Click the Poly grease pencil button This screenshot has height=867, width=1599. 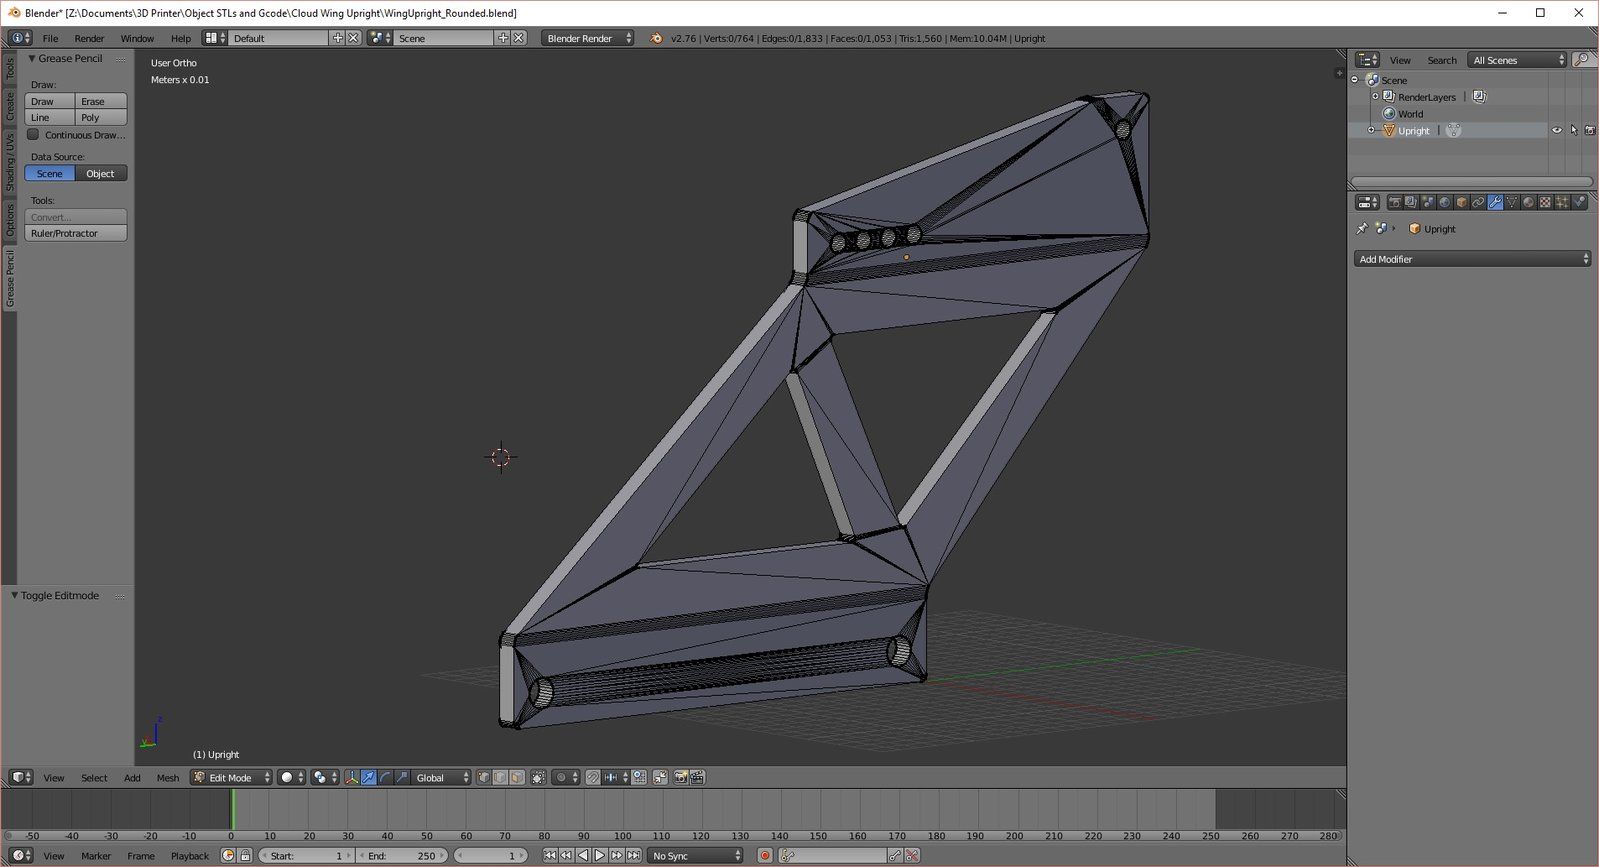pyautogui.click(x=101, y=117)
